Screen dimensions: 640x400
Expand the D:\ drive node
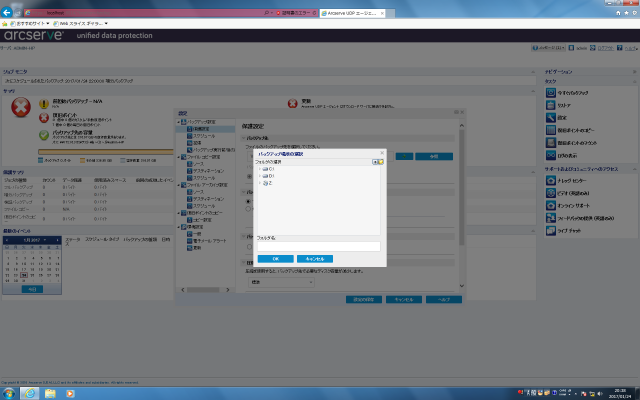(258, 176)
